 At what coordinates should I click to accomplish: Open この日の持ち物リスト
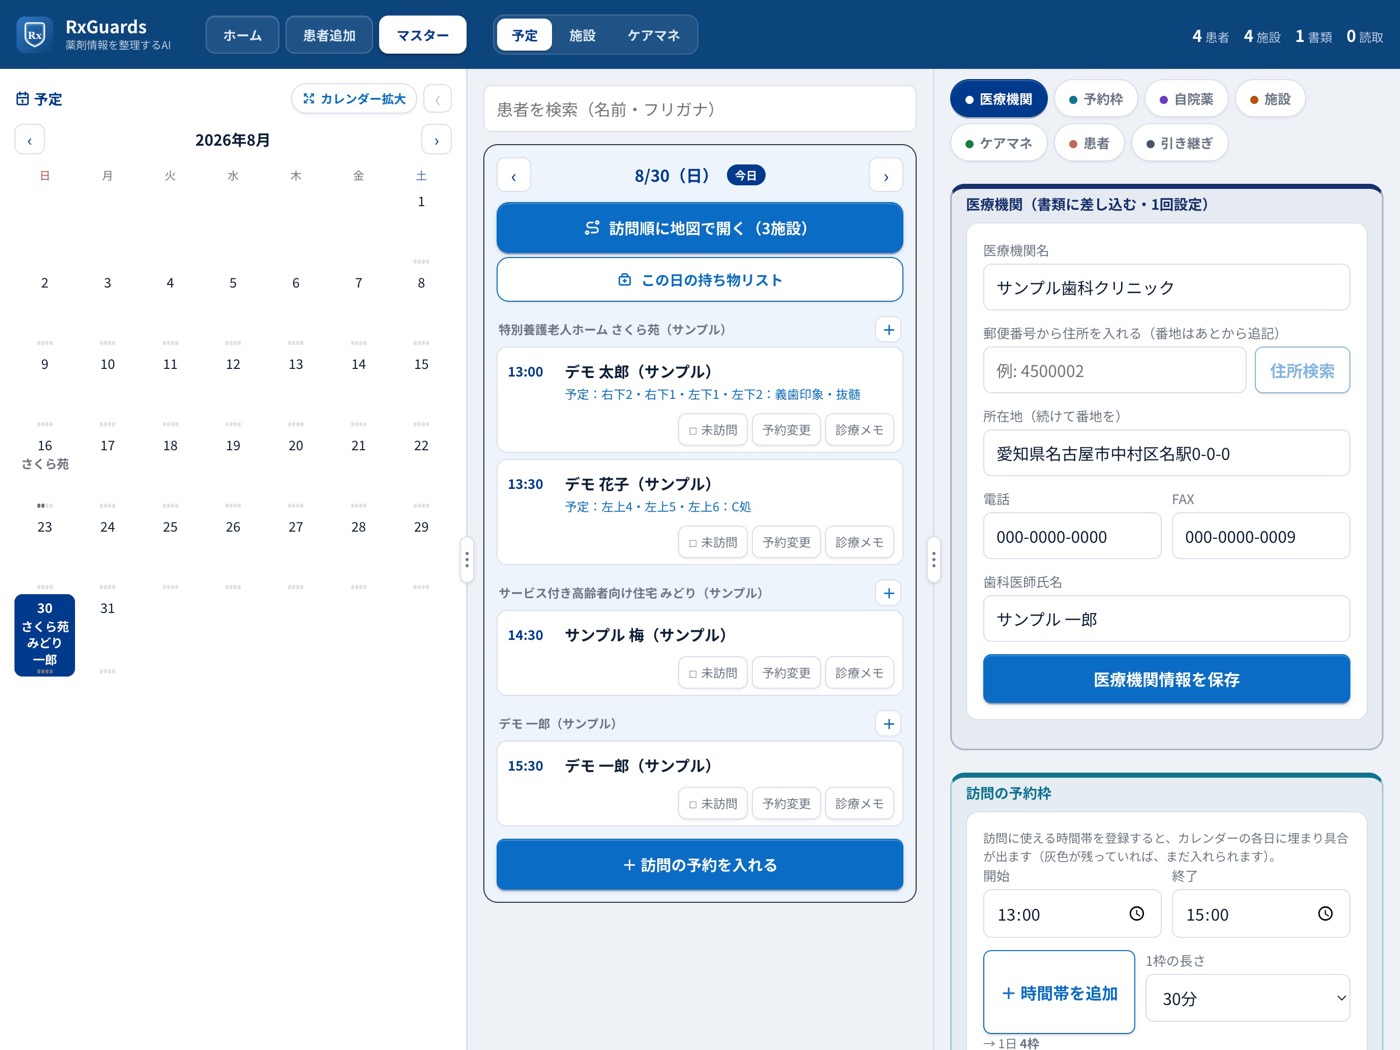pos(700,280)
